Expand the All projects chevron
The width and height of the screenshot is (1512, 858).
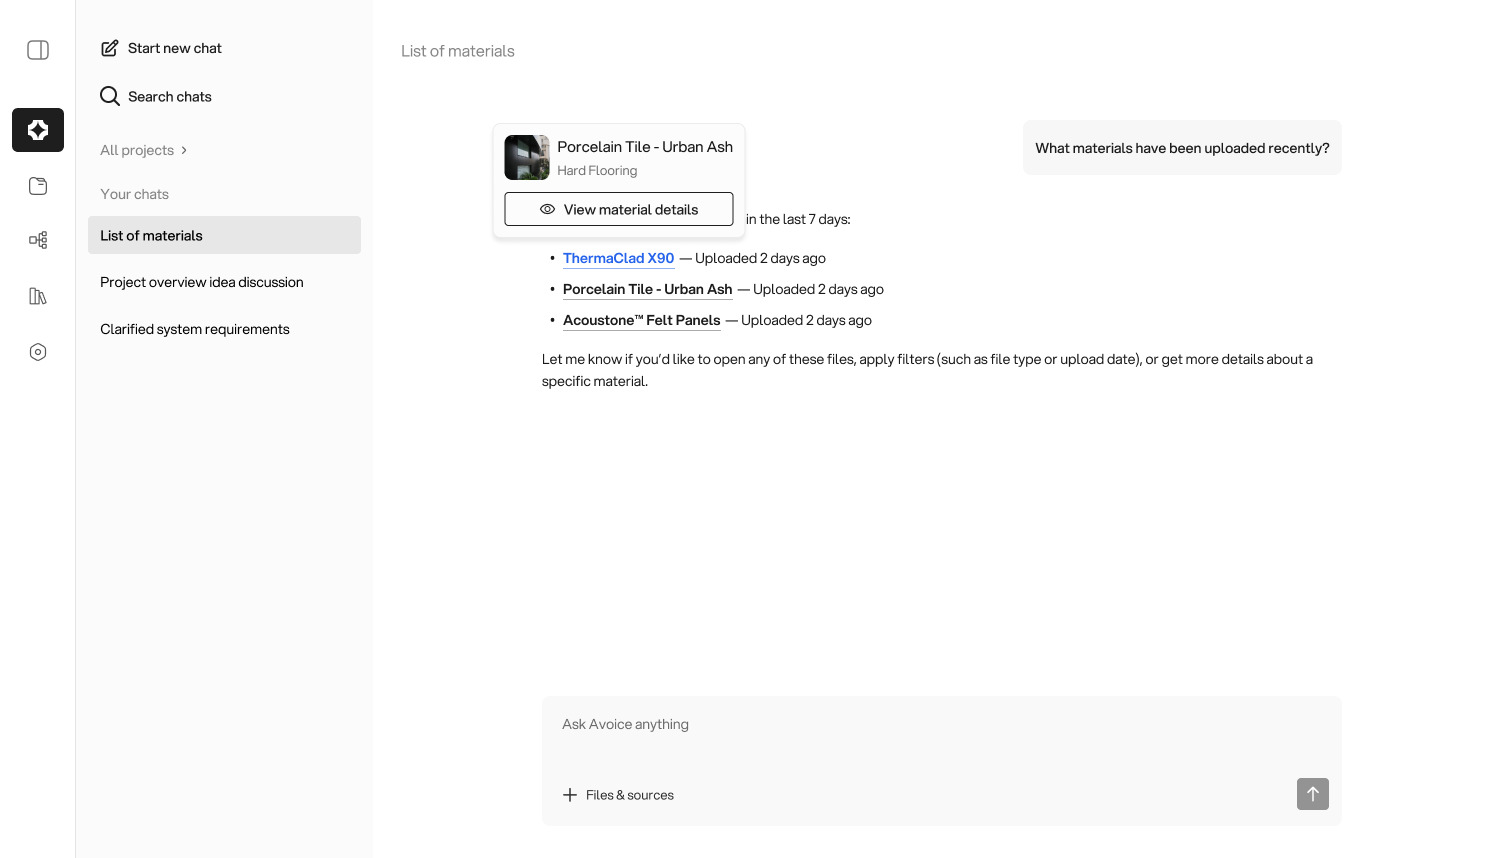click(184, 150)
